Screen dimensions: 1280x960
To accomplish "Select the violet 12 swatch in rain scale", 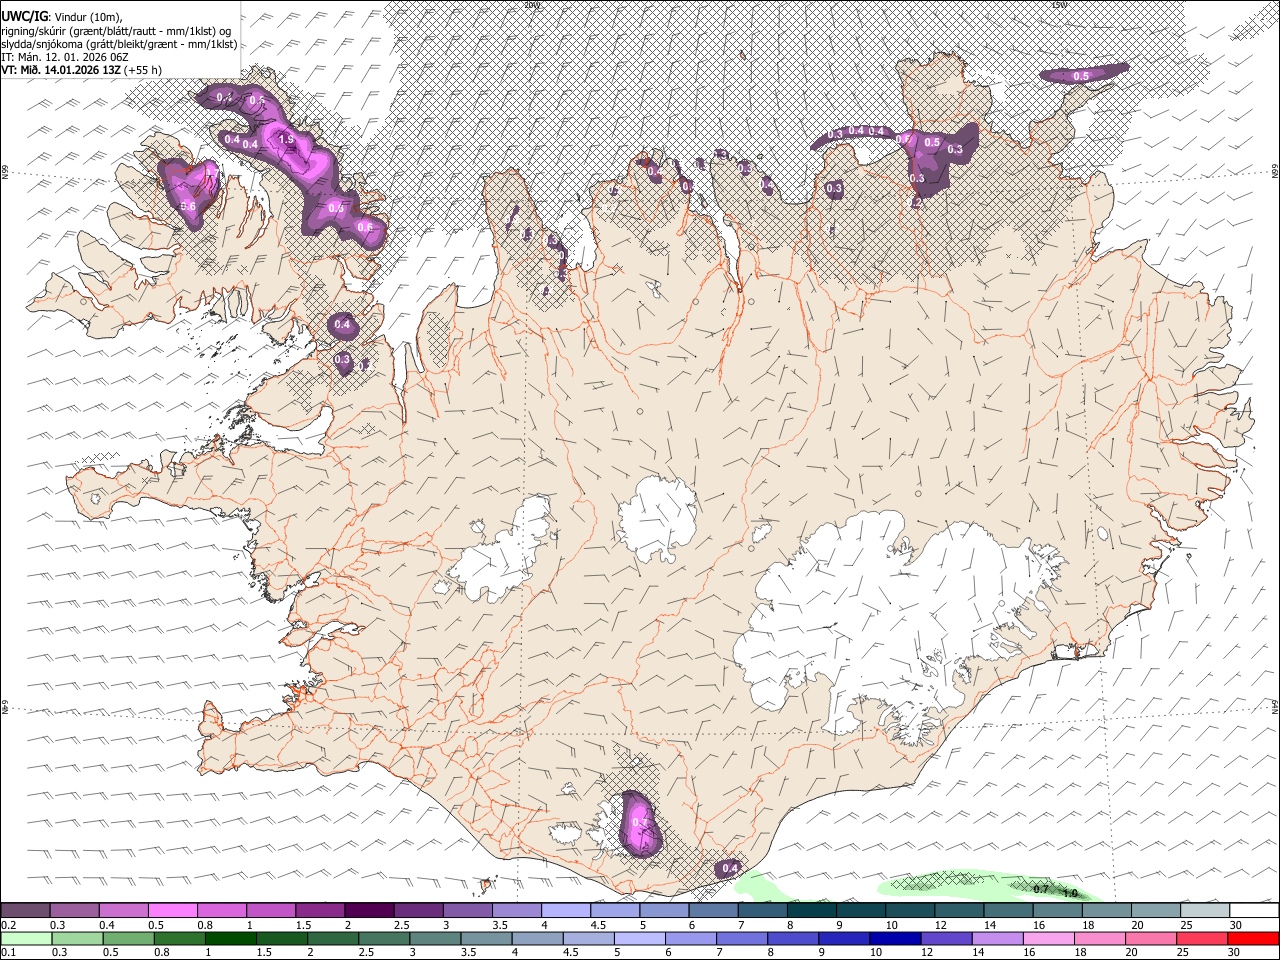I will click(947, 938).
